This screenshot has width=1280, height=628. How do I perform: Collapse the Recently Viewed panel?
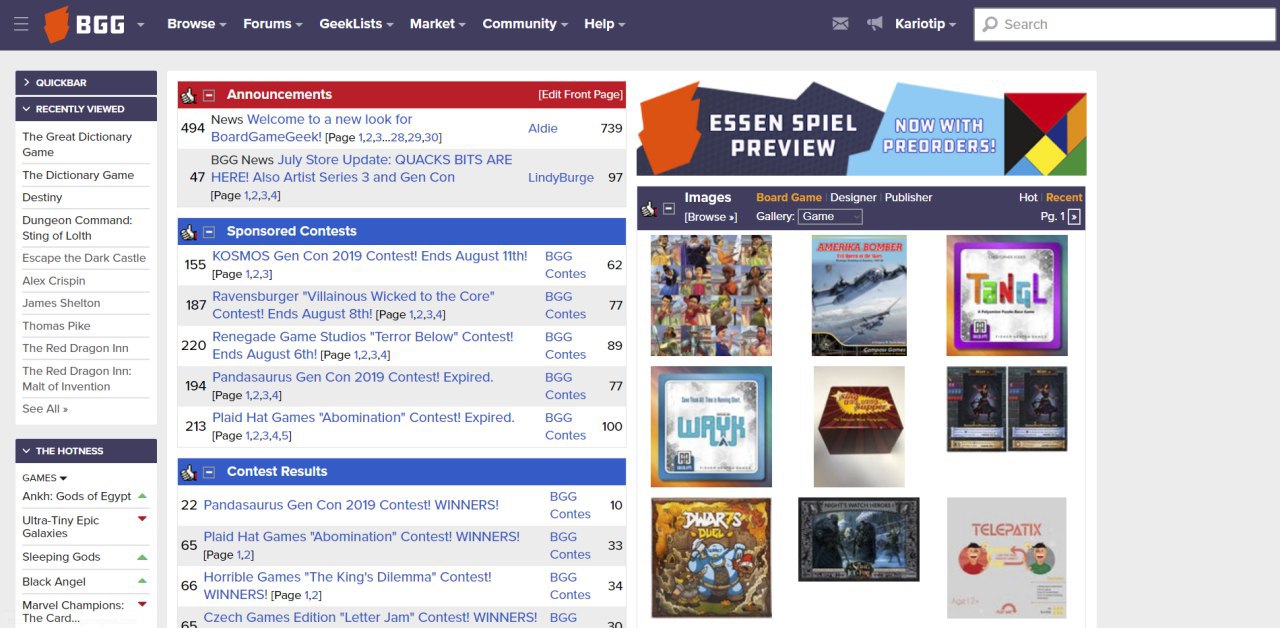click(86, 109)
